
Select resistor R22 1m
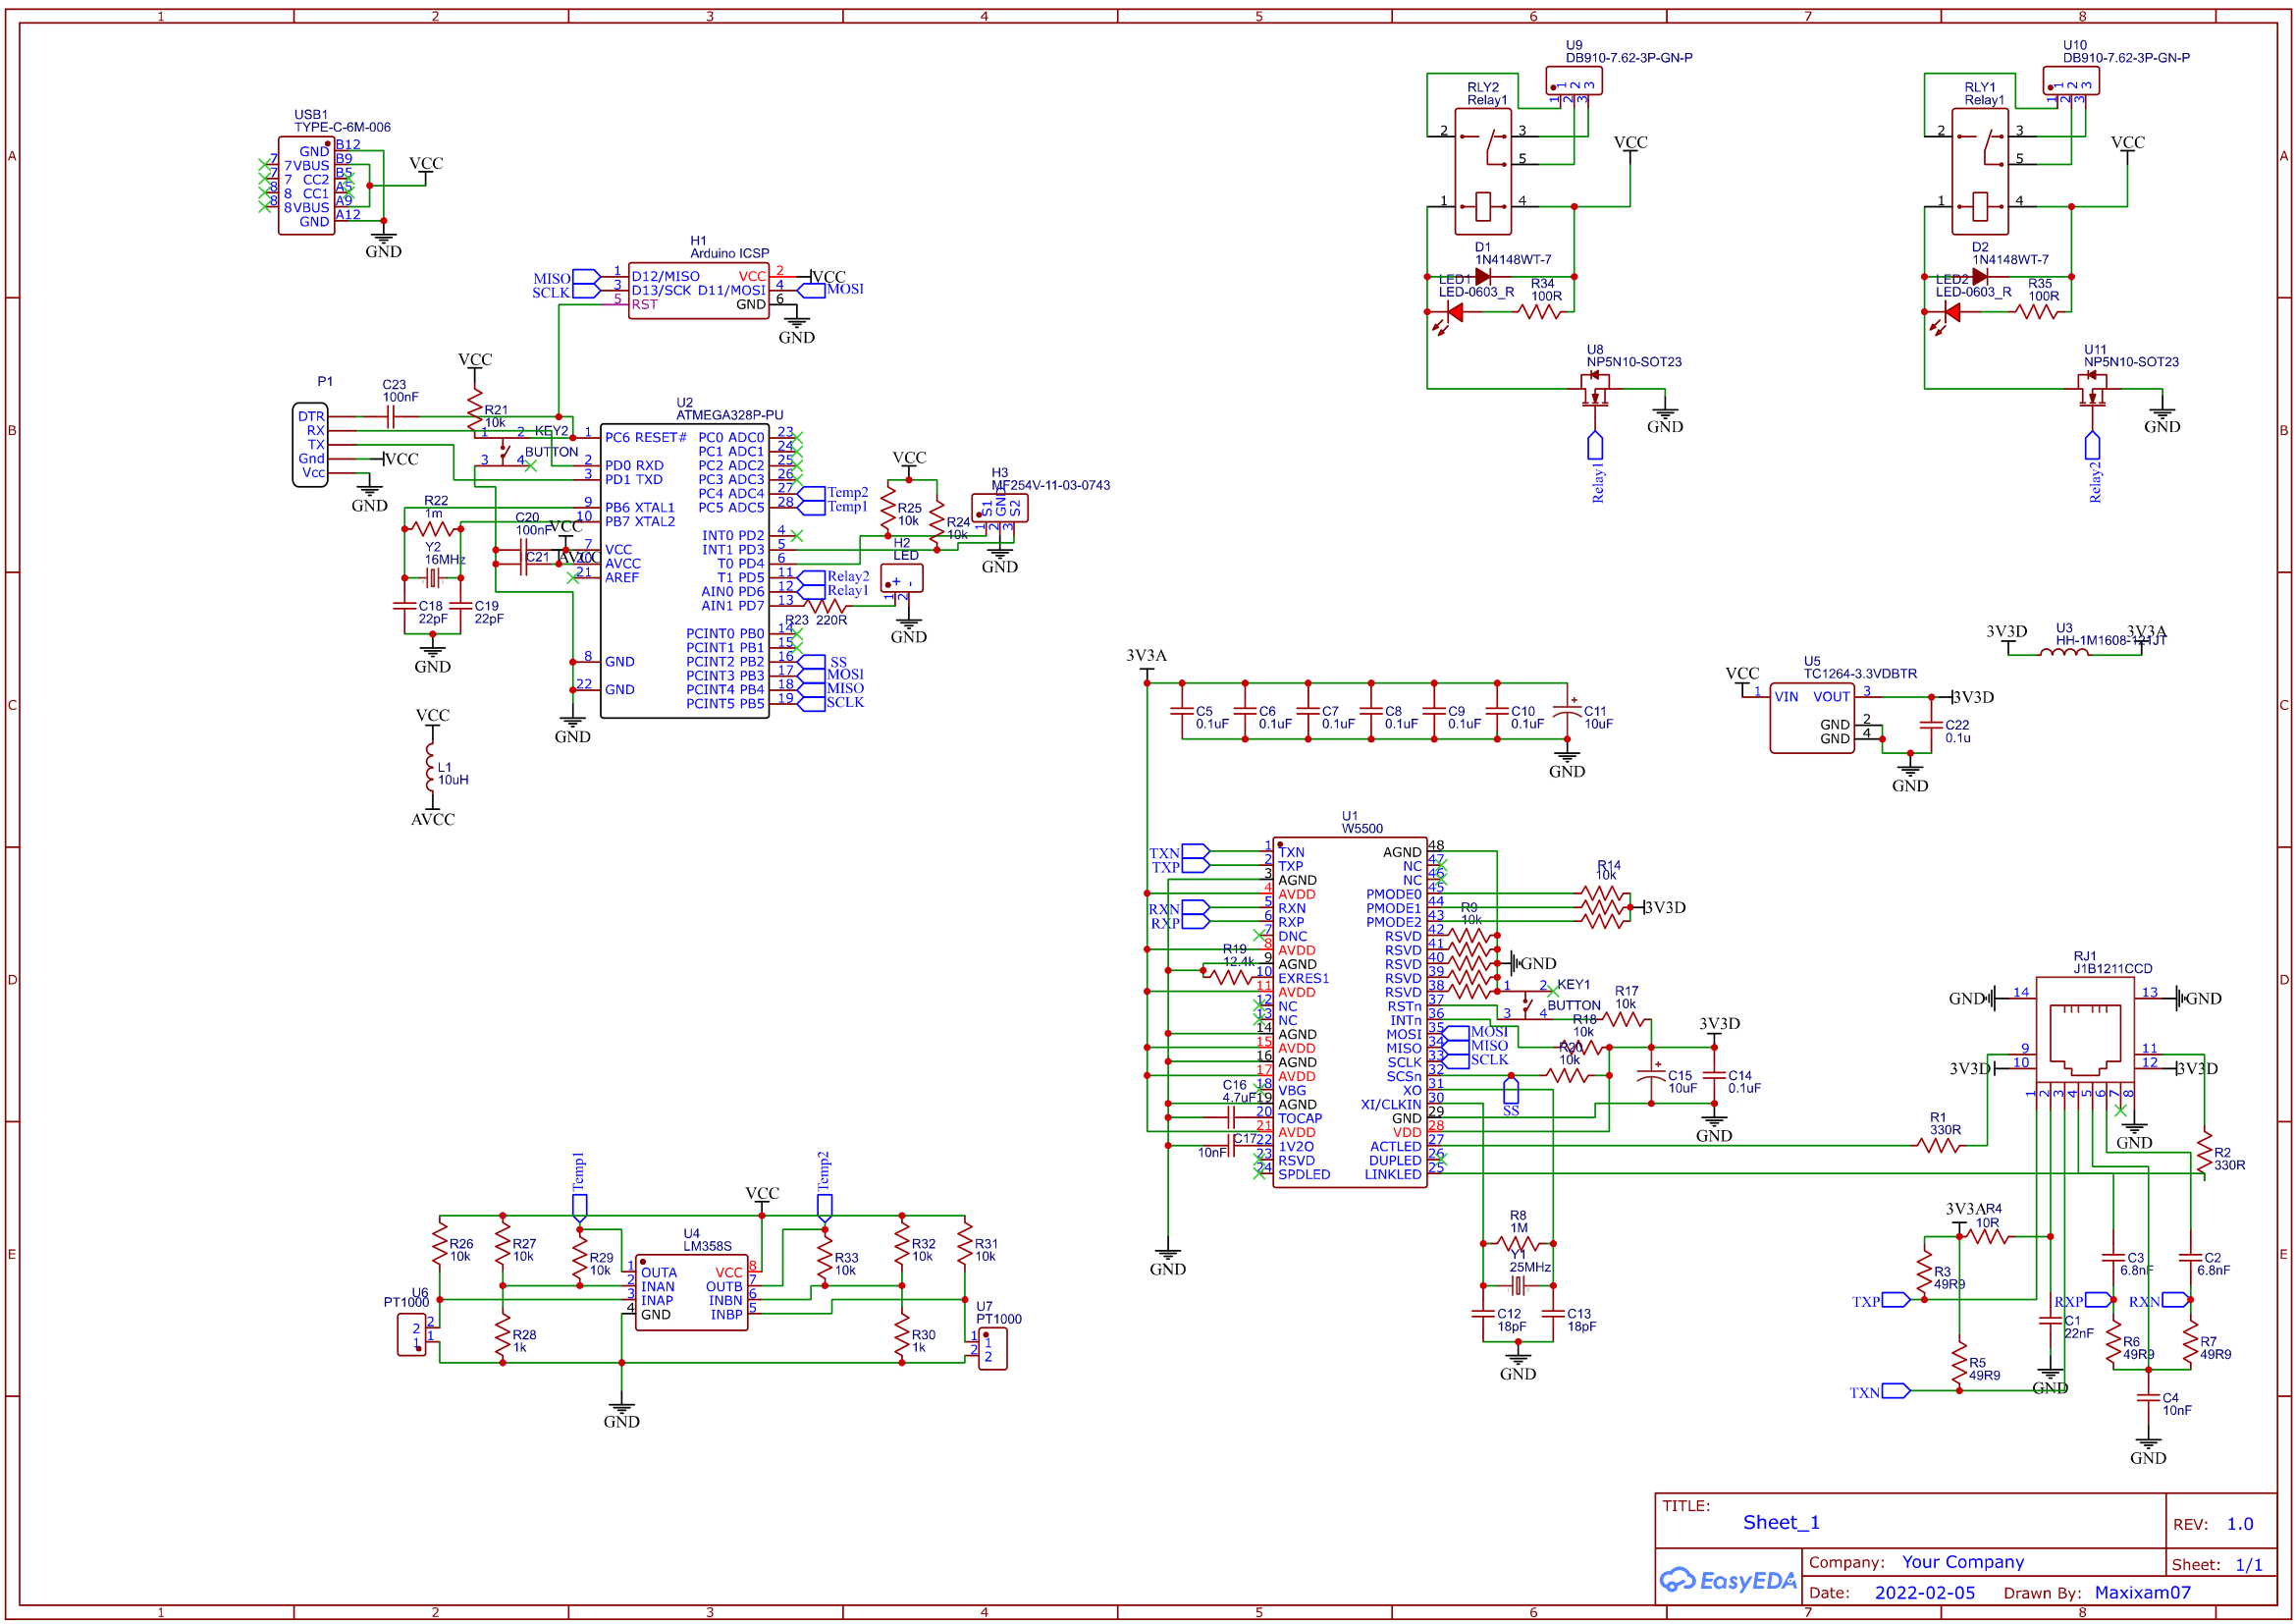[432, 527]
